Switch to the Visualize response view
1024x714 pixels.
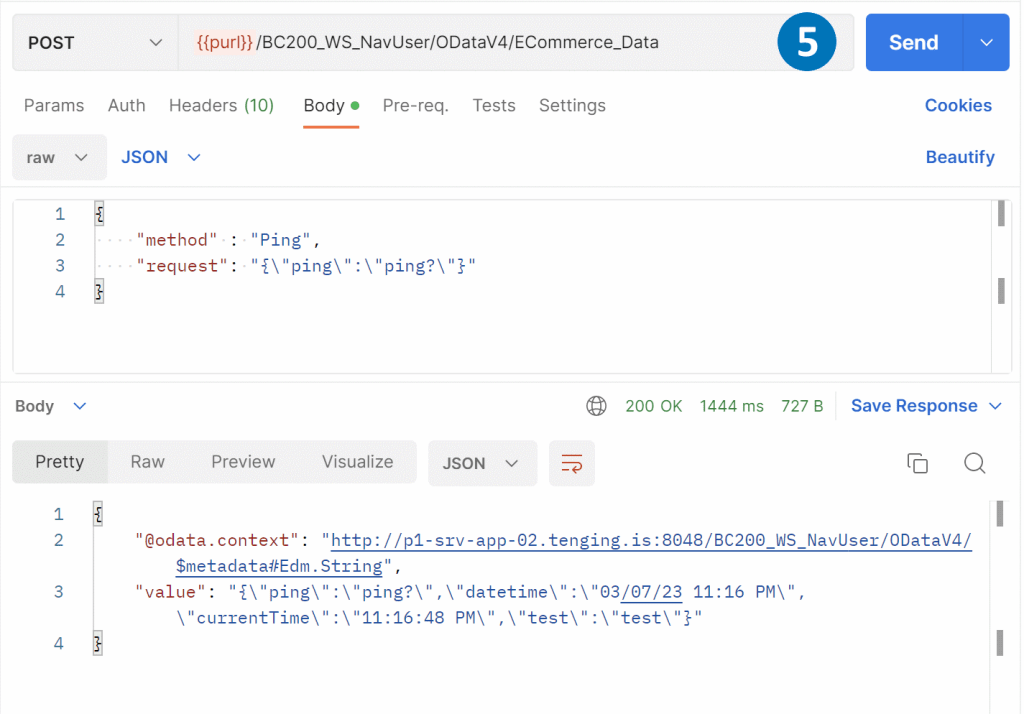357,462
